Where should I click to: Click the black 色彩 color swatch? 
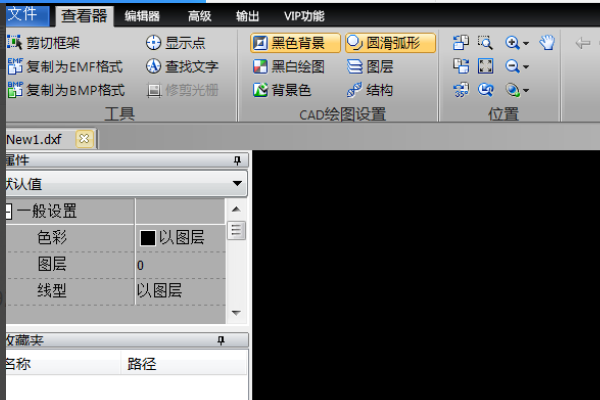(x=148, y=238)
